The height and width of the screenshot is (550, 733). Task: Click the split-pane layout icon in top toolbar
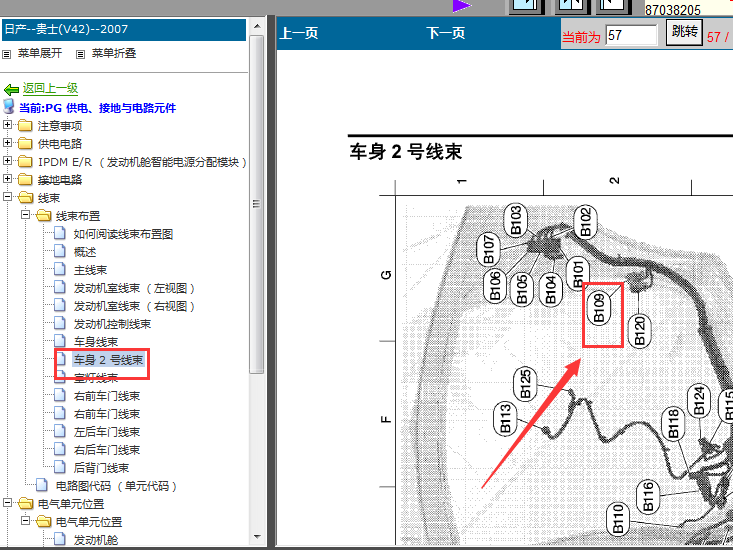tap(572, 6)
